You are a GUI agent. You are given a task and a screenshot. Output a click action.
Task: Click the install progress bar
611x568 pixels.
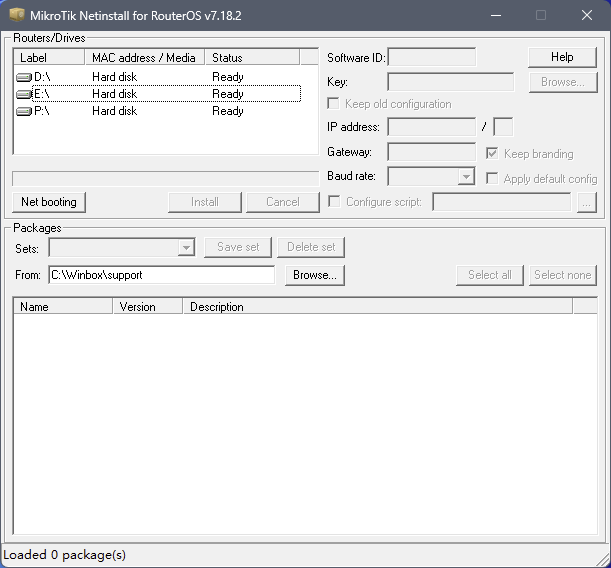166,179
